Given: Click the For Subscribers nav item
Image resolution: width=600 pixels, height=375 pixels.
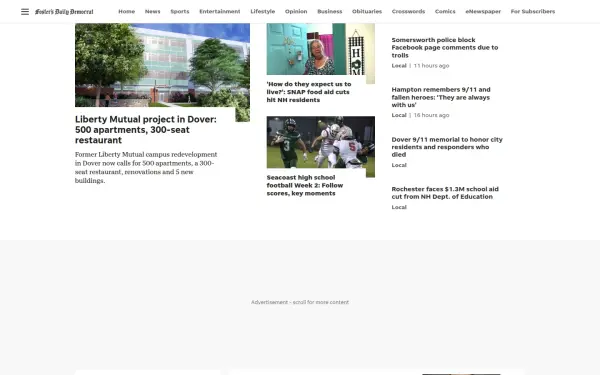Looking at the screenshot, I should (533, 11).
